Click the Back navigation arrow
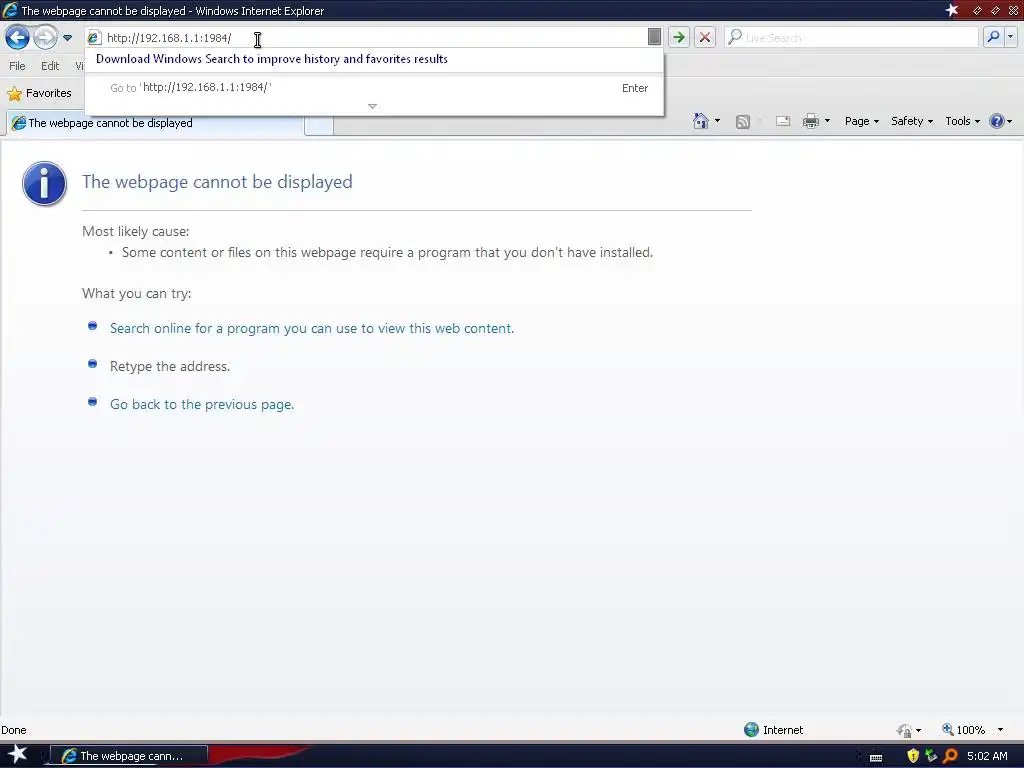 17,37
